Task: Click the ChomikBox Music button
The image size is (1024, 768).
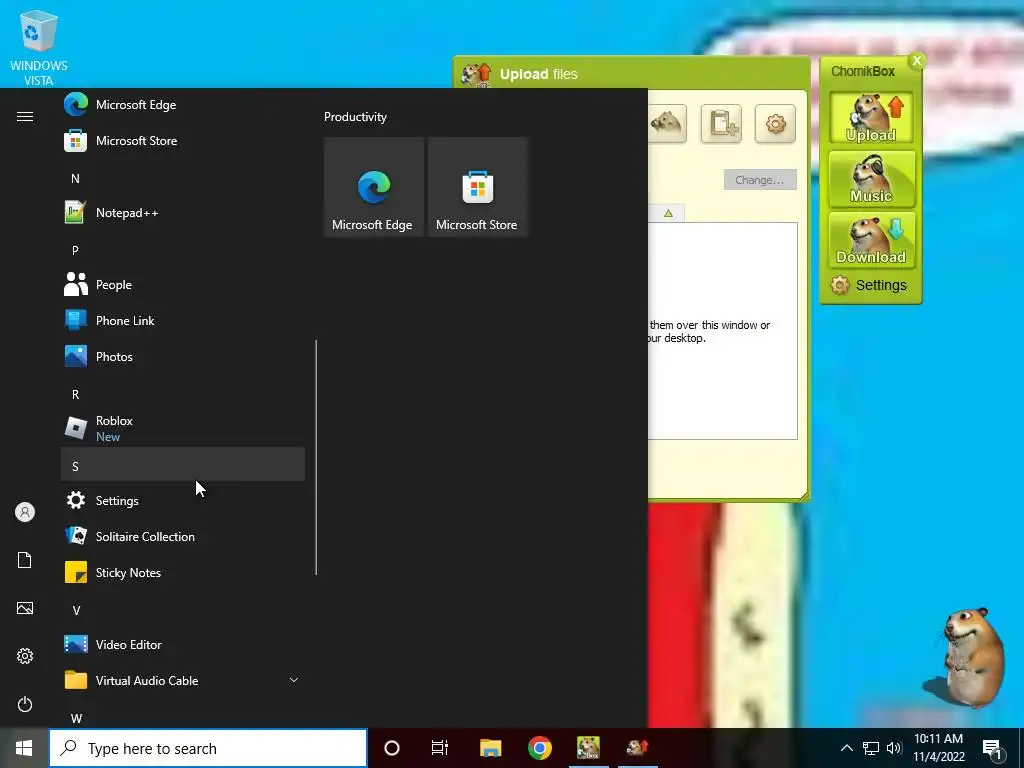Action: (x=871, y=179)
